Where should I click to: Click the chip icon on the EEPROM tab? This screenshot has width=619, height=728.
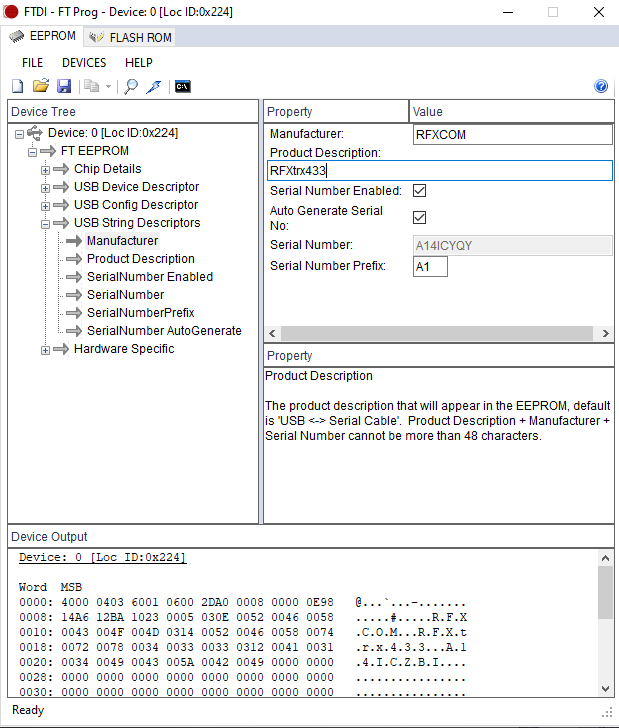17,36
